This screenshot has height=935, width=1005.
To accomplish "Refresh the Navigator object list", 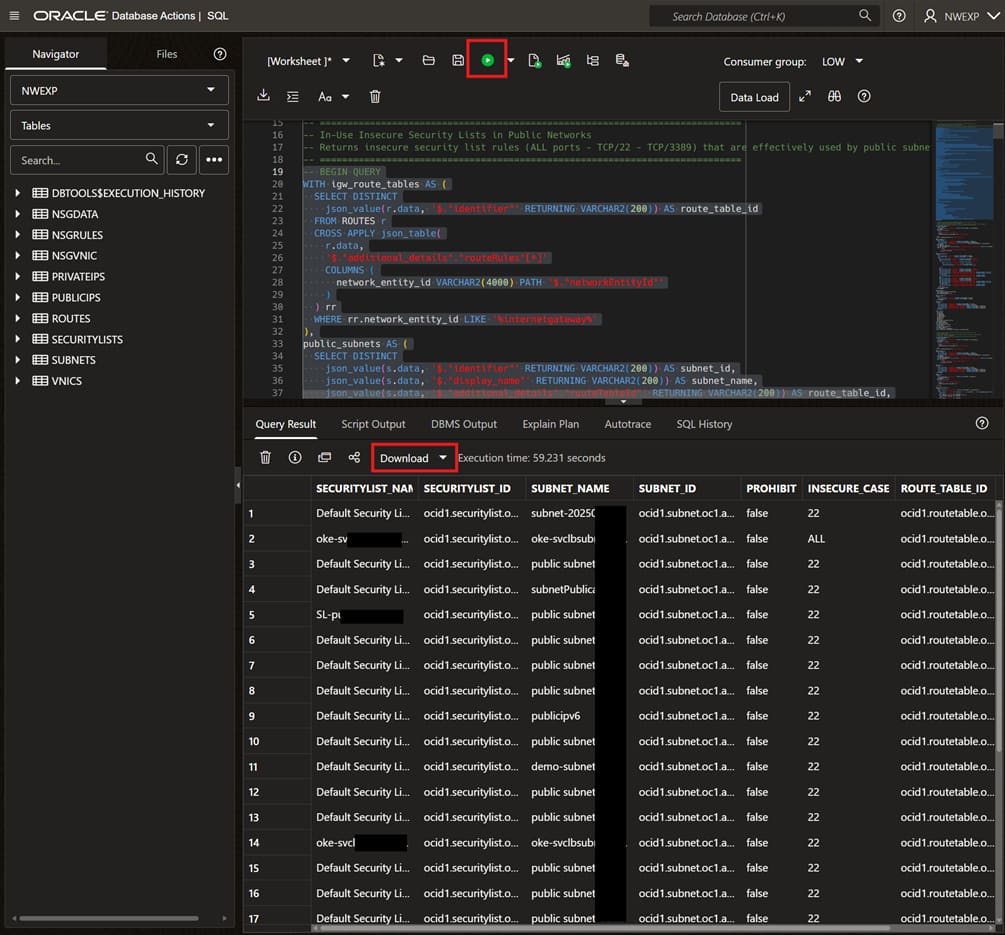I will [182, 160].
